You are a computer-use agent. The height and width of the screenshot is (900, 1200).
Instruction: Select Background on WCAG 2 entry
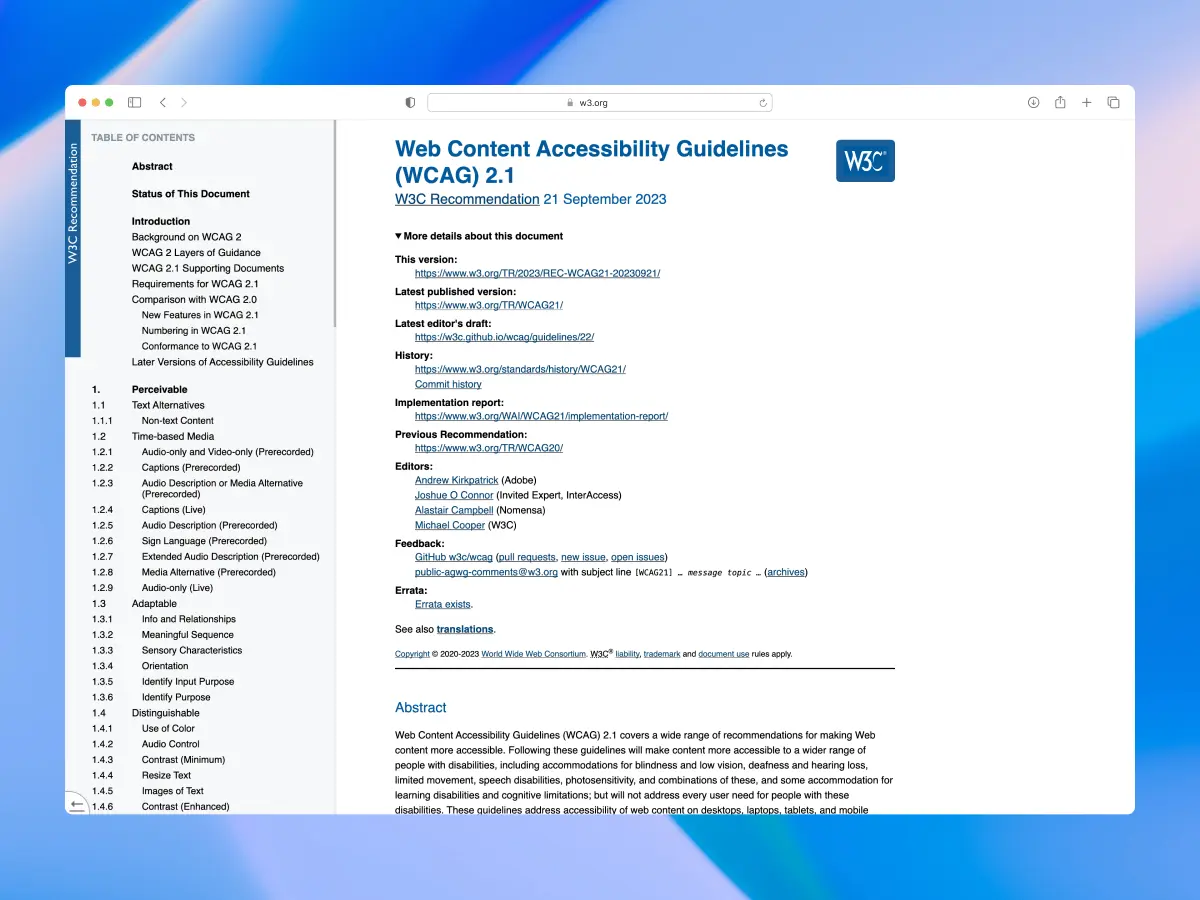186,237
